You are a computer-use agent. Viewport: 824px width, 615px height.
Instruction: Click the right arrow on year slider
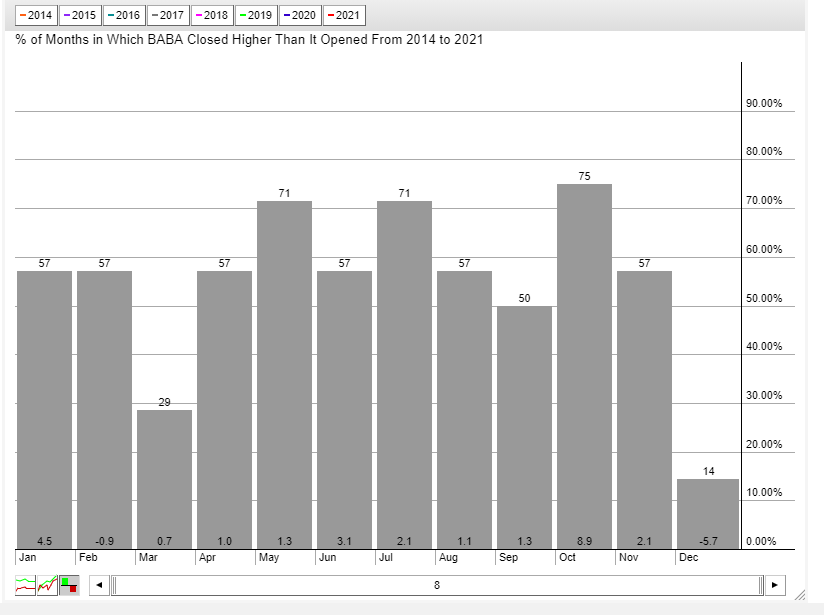click(x=775, y=585)
